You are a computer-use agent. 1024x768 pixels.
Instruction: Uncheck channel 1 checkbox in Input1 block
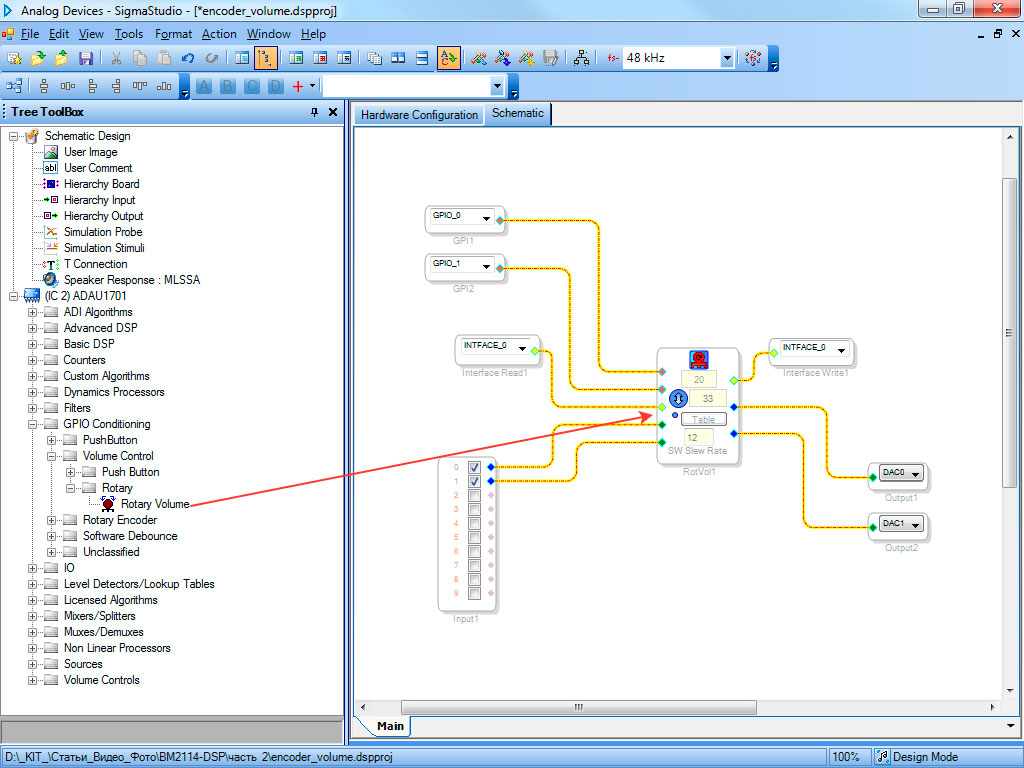[x=474, y=481]
